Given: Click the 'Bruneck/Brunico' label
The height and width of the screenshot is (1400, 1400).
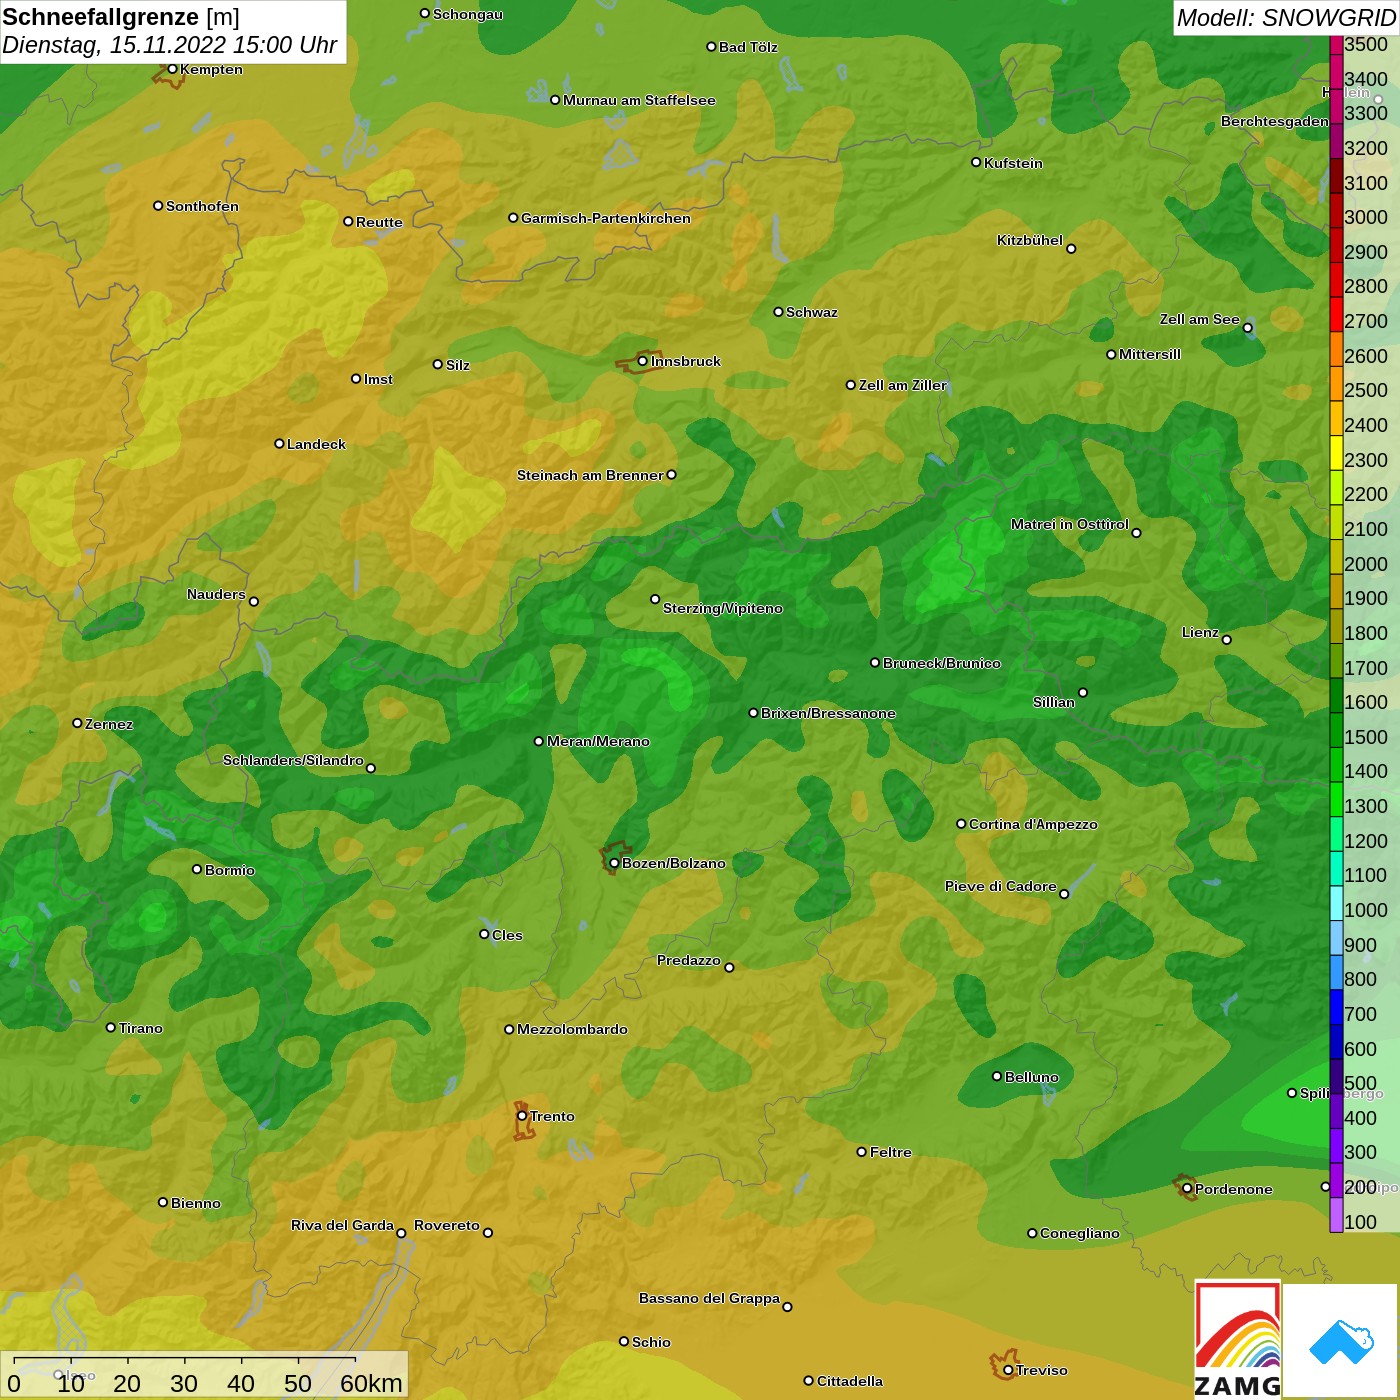Looking at the screenshot, I should click(942, 663).
